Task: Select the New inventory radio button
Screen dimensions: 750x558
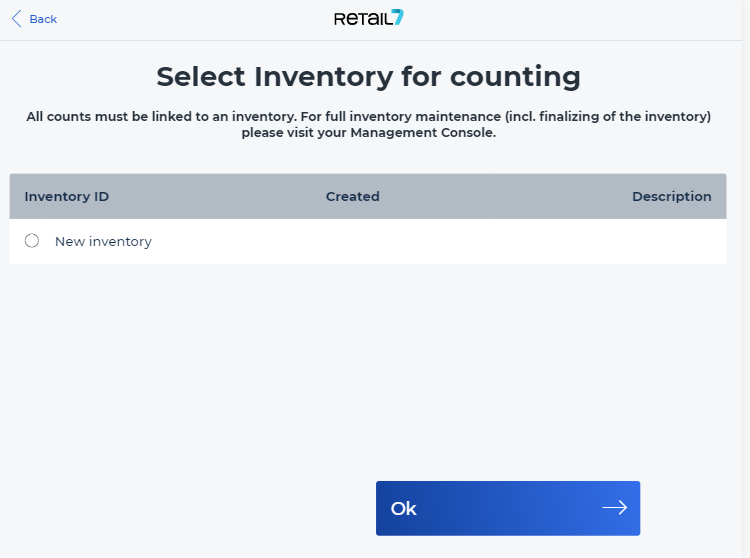Action: pyautogui.click(x=32, y=241)
